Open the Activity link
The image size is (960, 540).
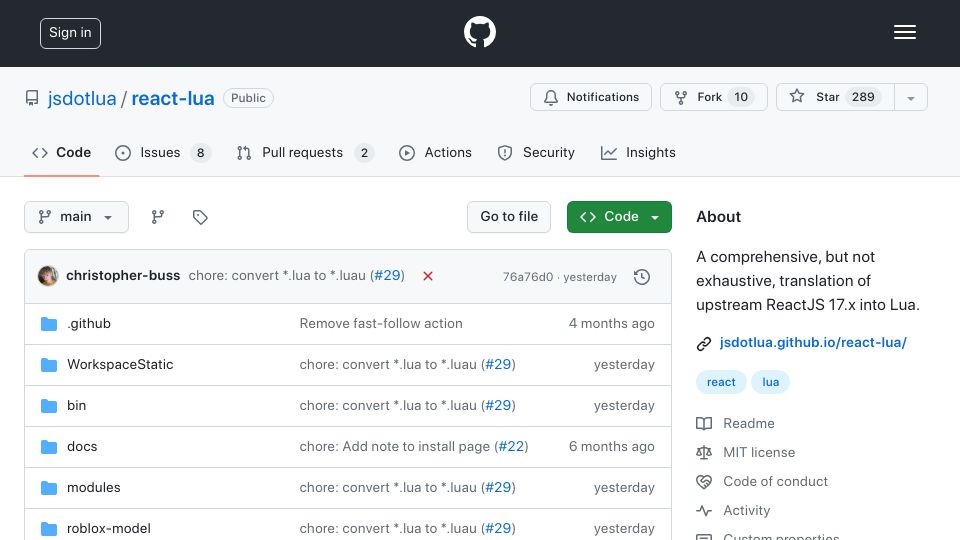pyautogui.click(x=746, y=510)
